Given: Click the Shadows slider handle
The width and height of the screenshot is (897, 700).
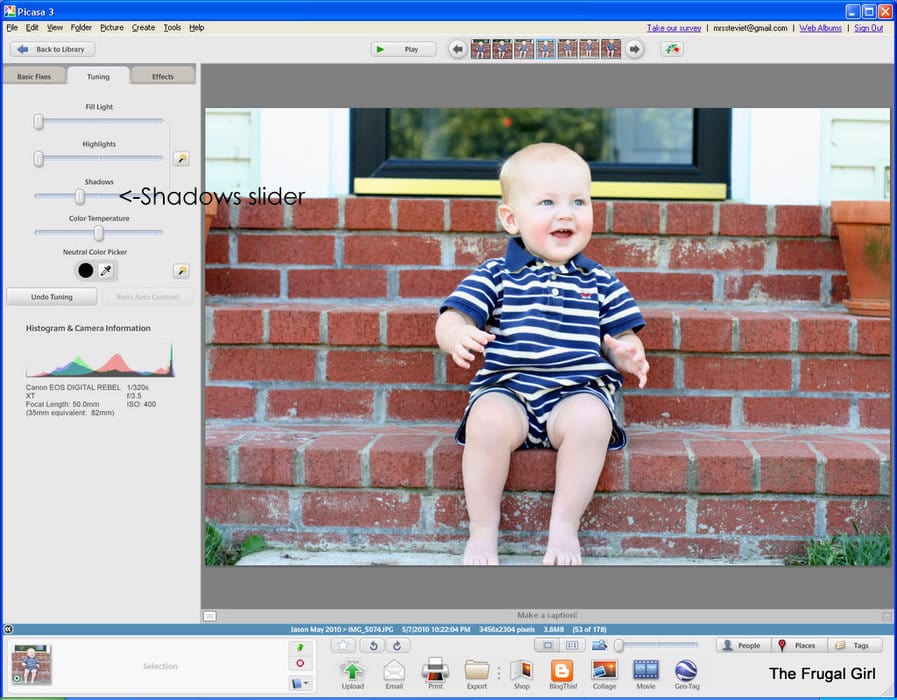Looking at the screenshot, I should (79, 197).
